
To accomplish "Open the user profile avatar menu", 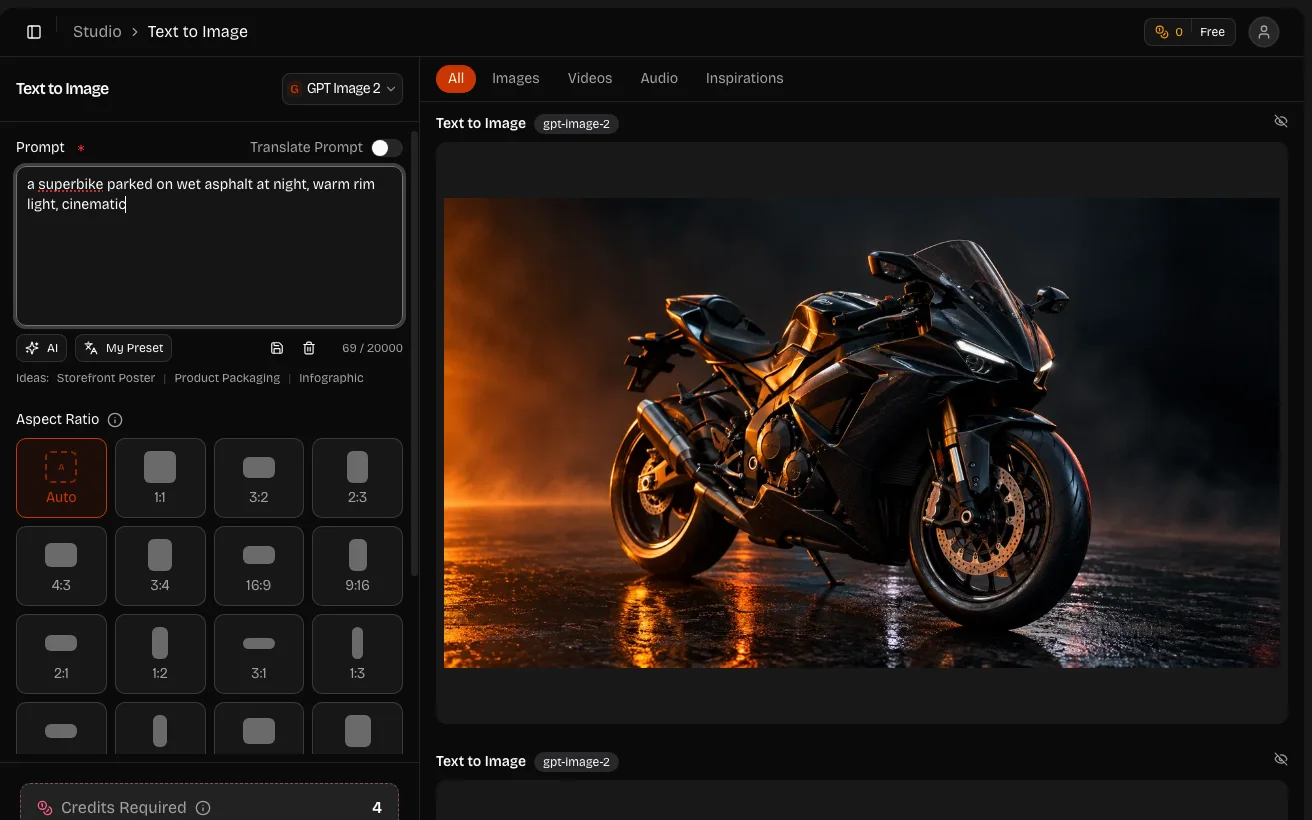I will tap(1264, 32).
